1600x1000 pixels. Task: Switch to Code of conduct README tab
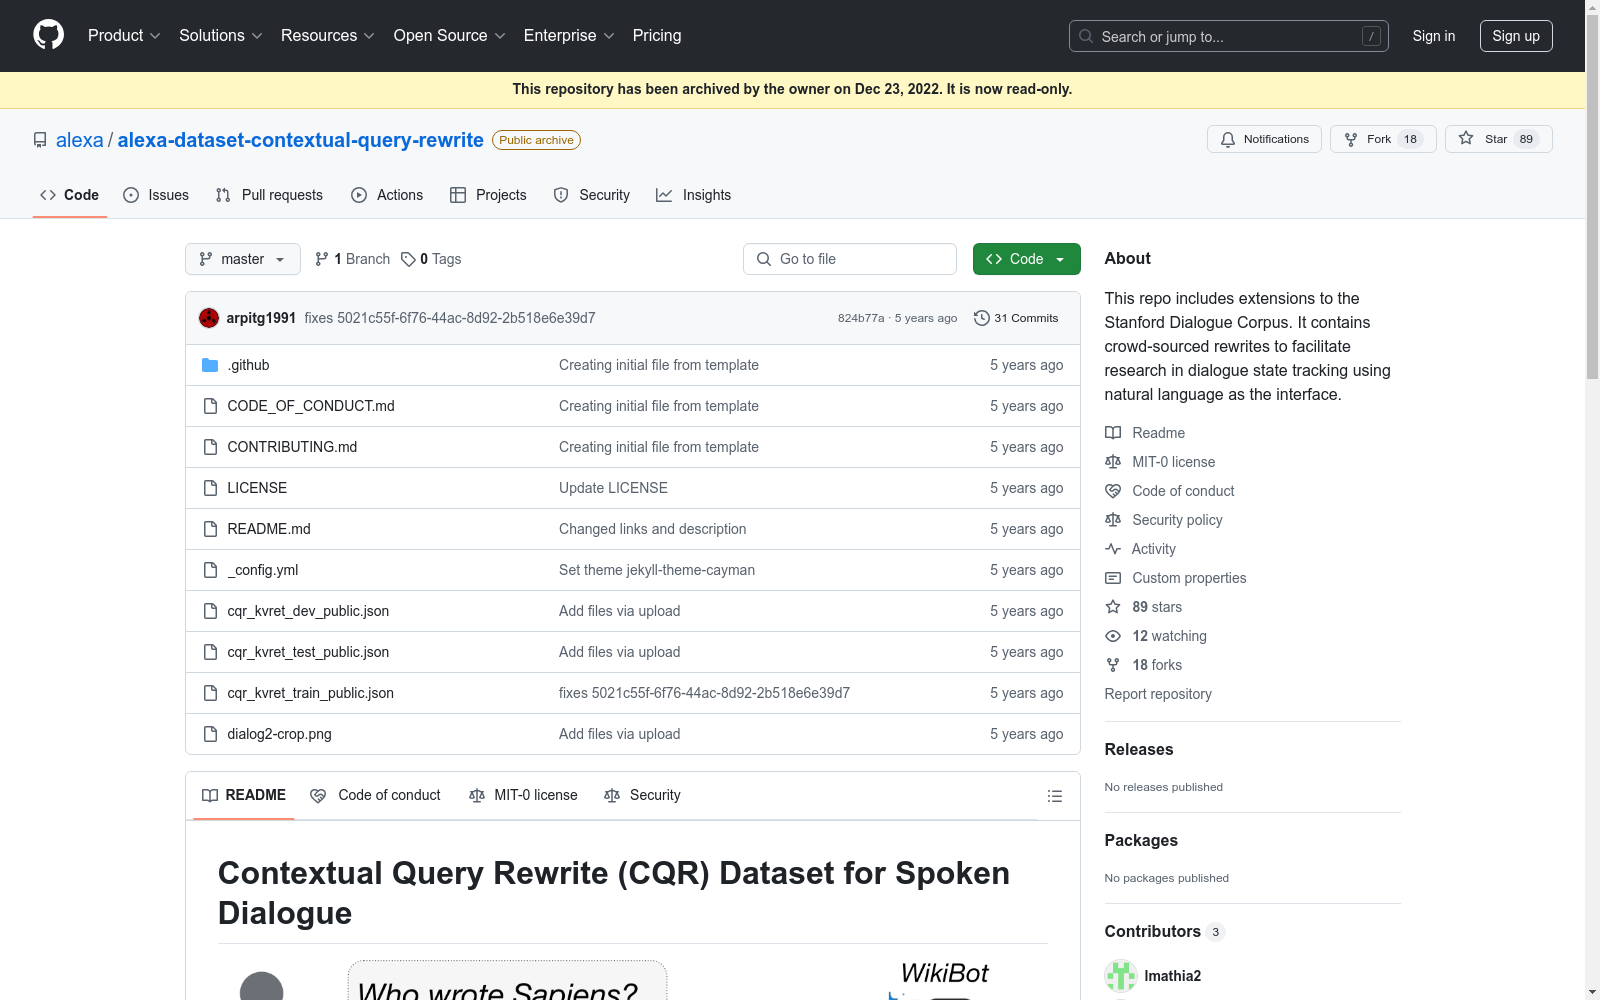point(375,795)
